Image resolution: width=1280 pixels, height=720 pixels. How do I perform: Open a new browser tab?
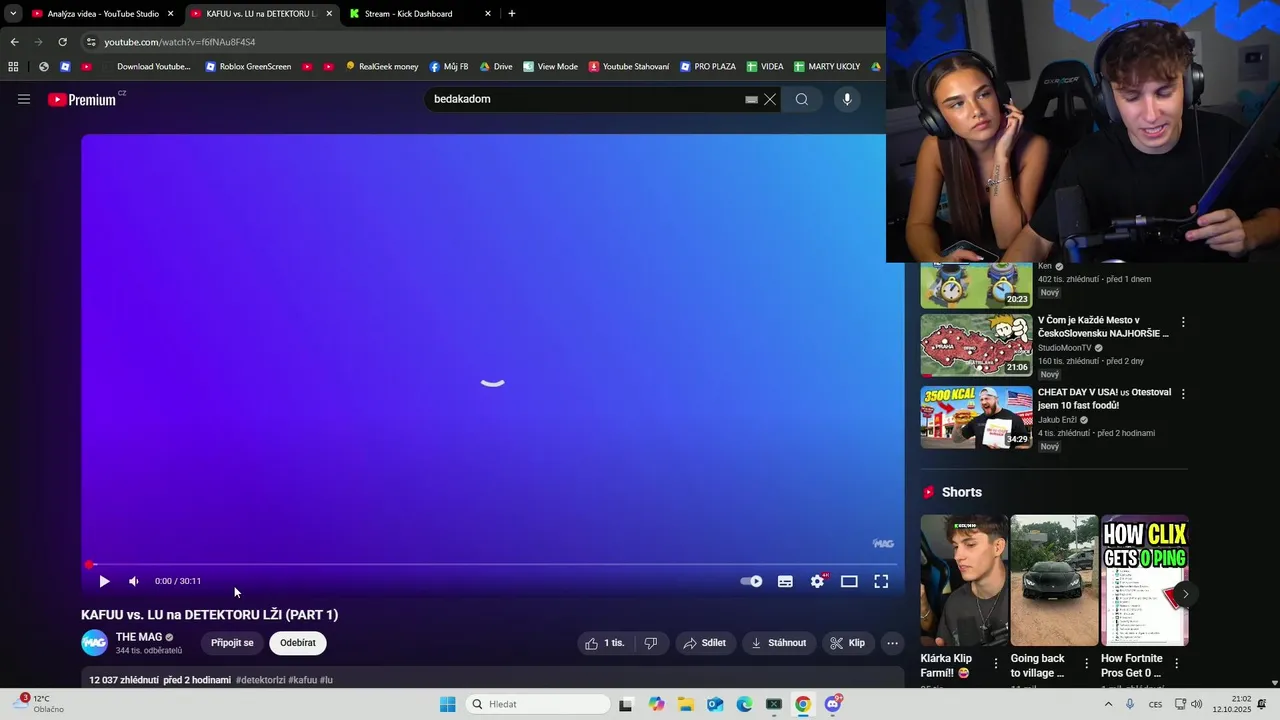coord(512,14)
